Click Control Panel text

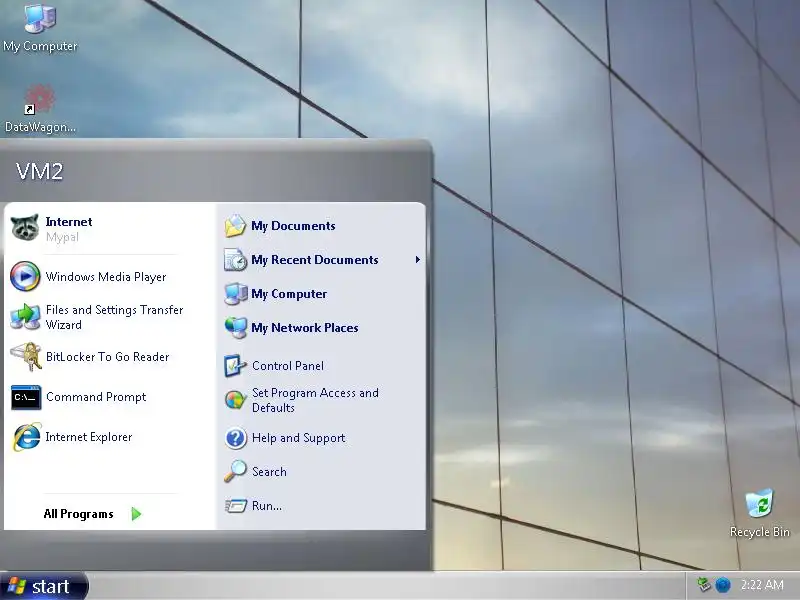(x=288, y=366)
